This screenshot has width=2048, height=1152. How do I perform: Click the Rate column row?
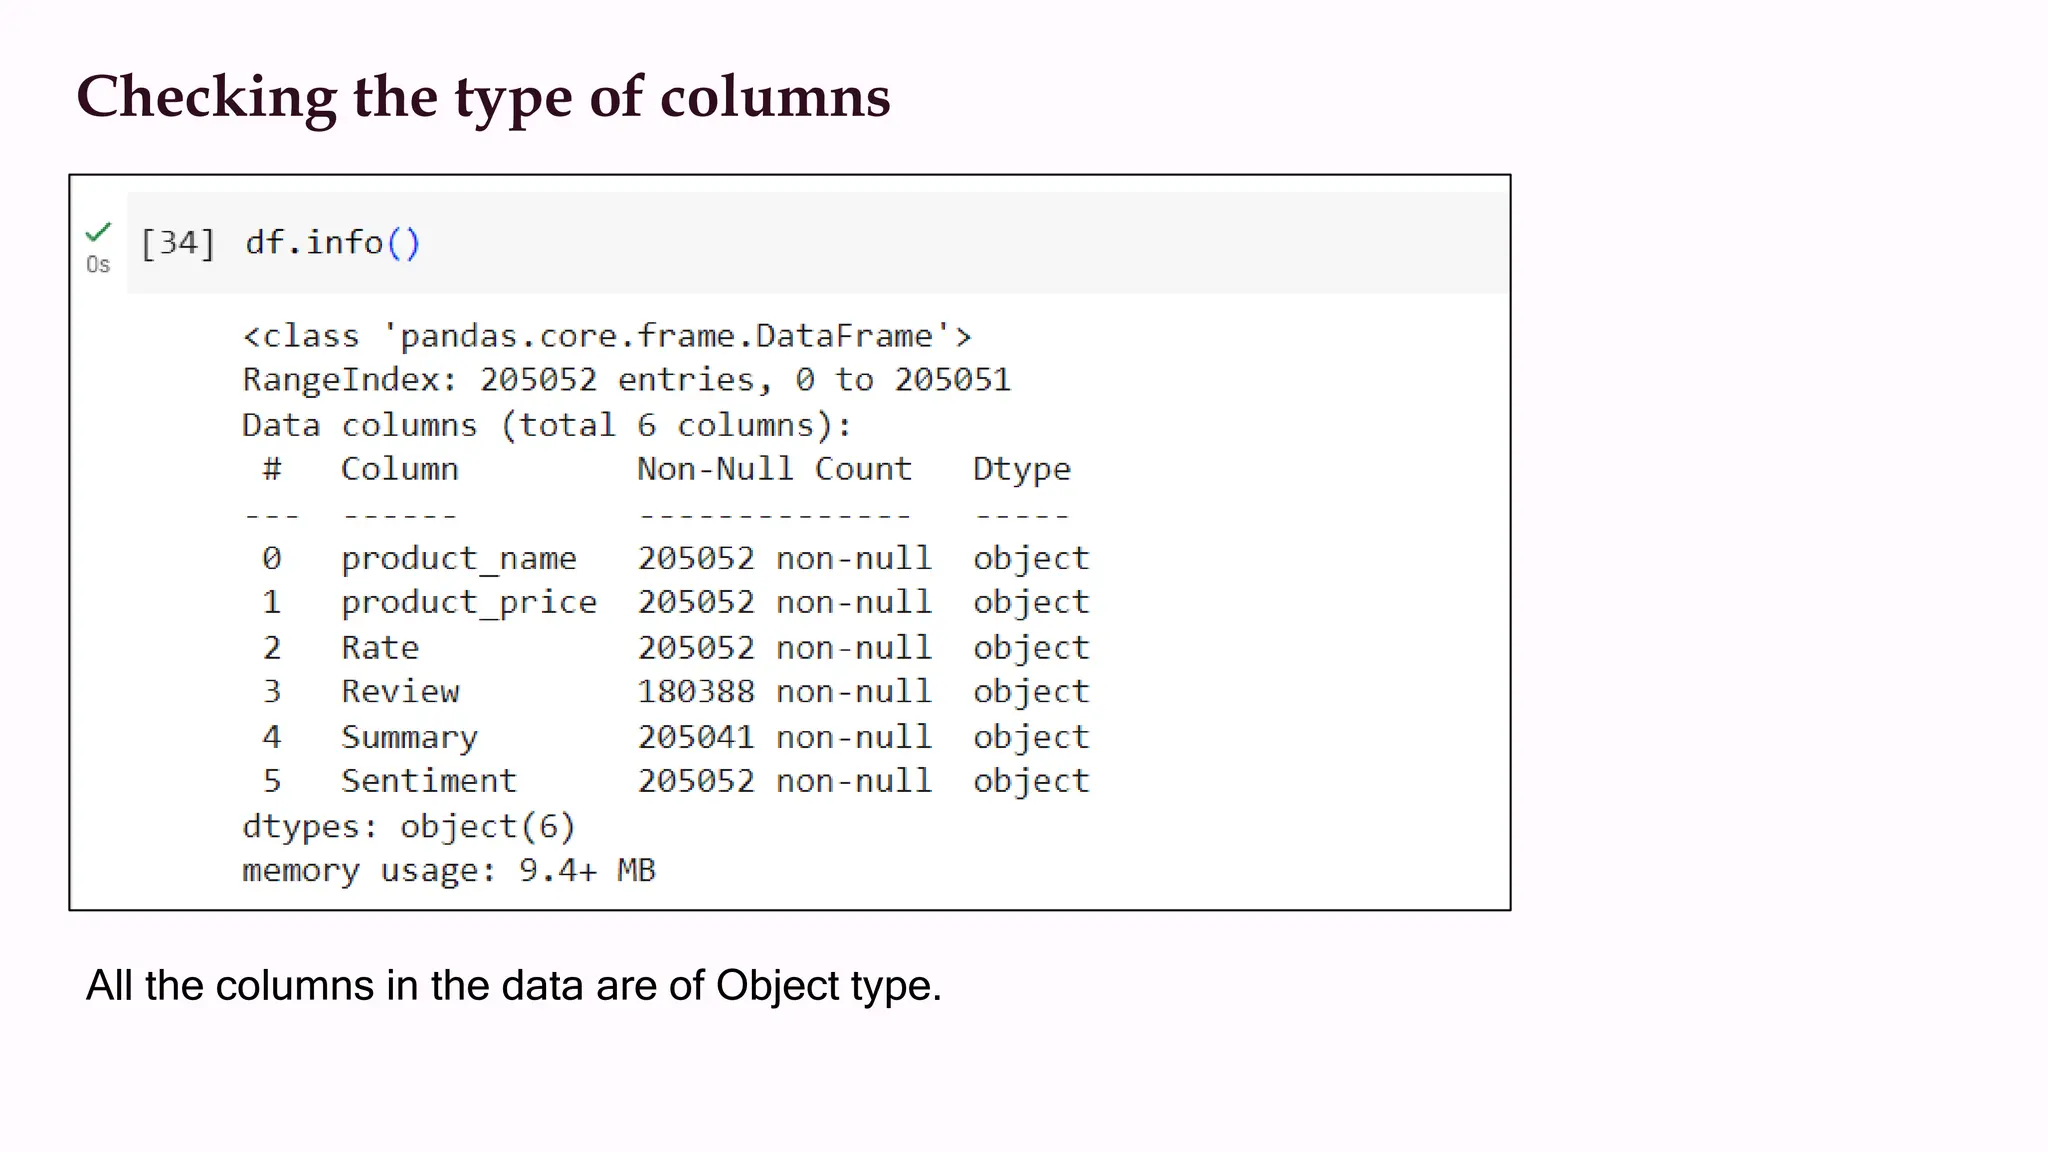click(x=380, y=647)
